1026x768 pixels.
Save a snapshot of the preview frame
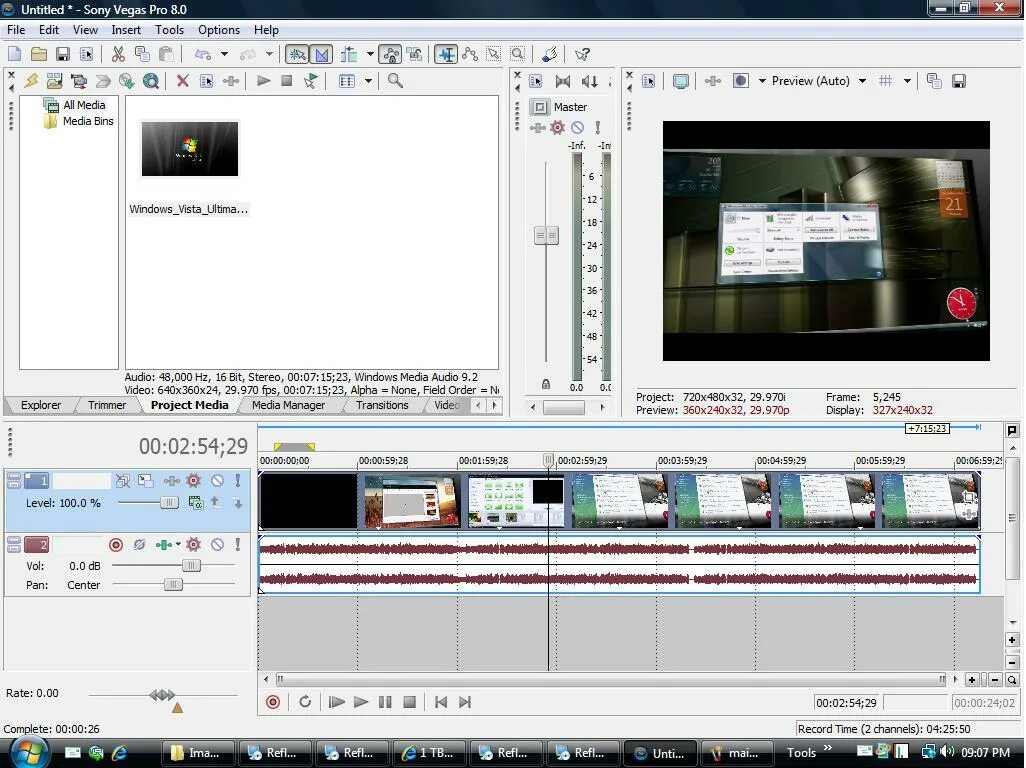(958, 81)
